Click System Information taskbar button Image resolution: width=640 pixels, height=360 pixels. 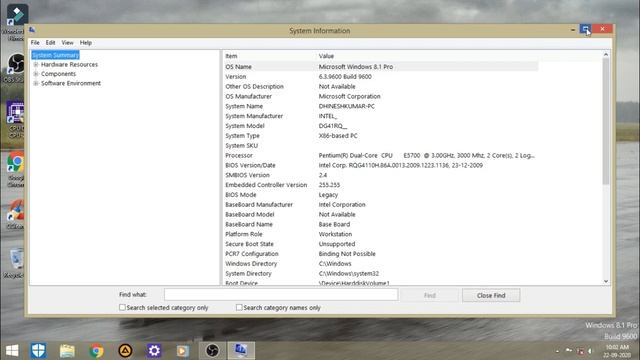(241, 350)
